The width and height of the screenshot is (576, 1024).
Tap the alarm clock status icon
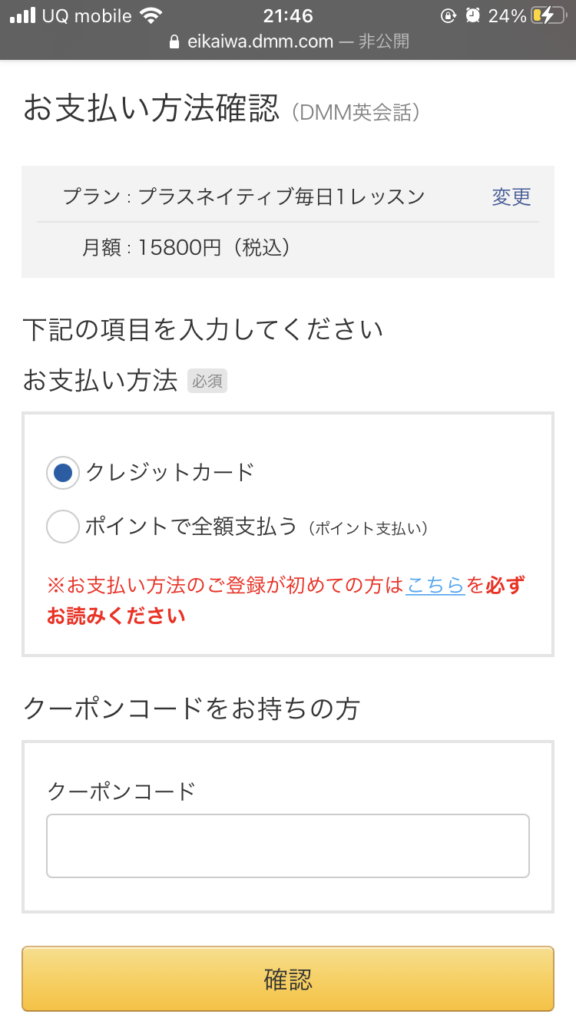(x=473, y=16)
